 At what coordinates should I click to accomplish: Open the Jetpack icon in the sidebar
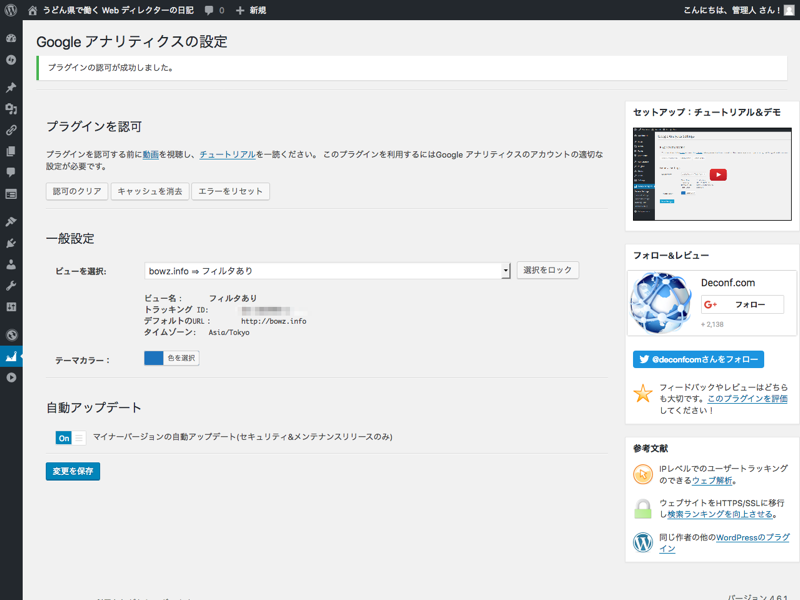(11, 60)
